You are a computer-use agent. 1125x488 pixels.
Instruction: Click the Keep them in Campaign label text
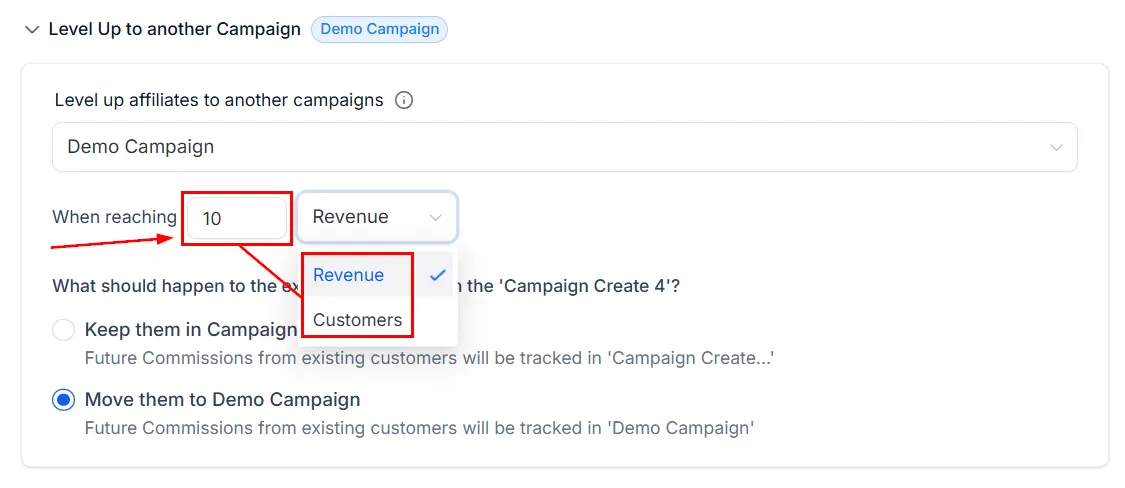pos(191,330)
